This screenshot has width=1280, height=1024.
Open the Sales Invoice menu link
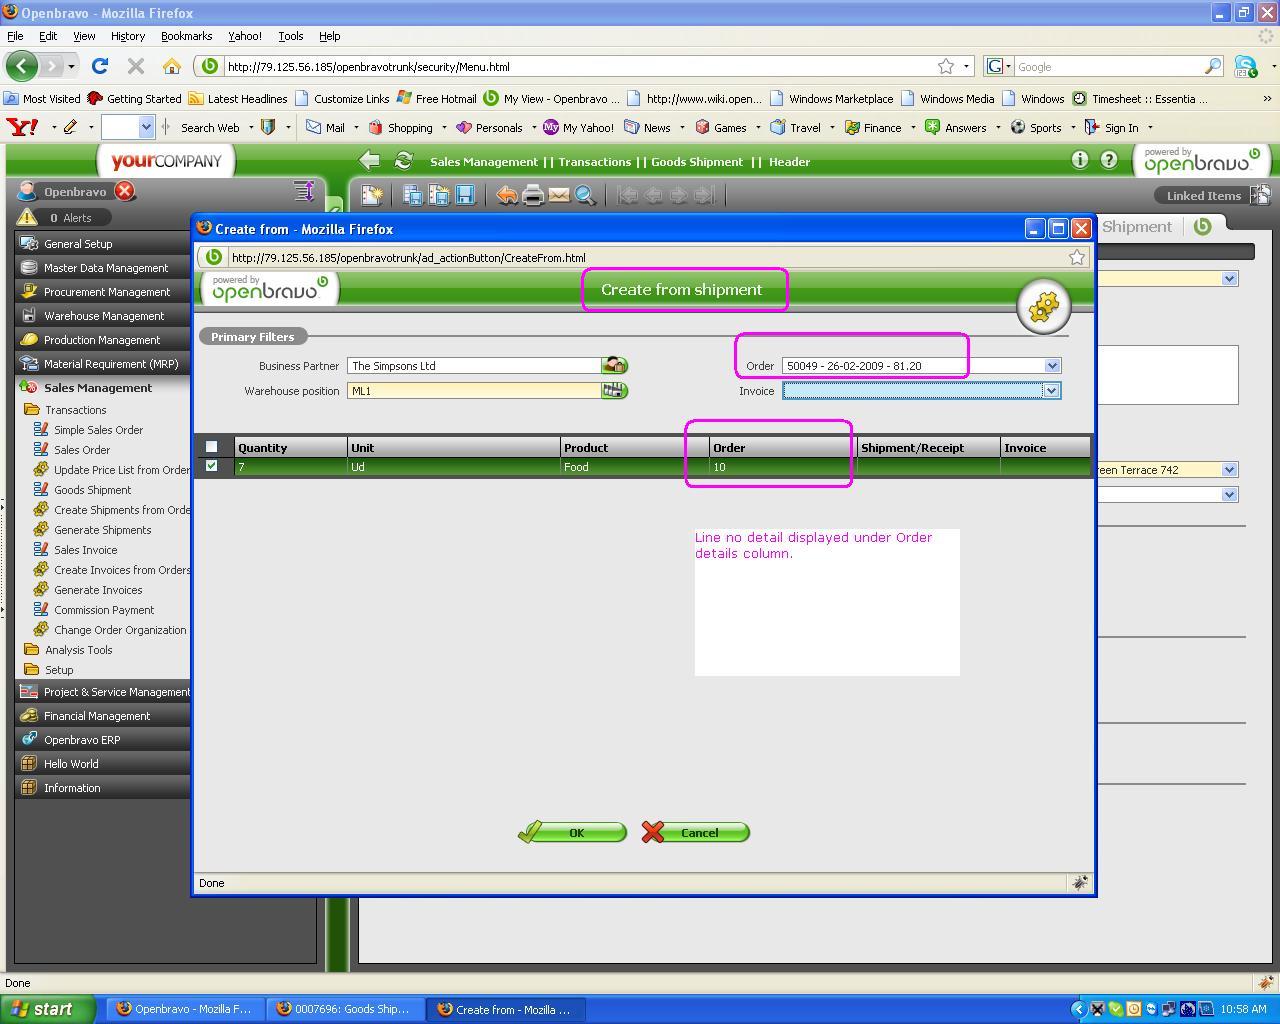[x=85, y=550]
